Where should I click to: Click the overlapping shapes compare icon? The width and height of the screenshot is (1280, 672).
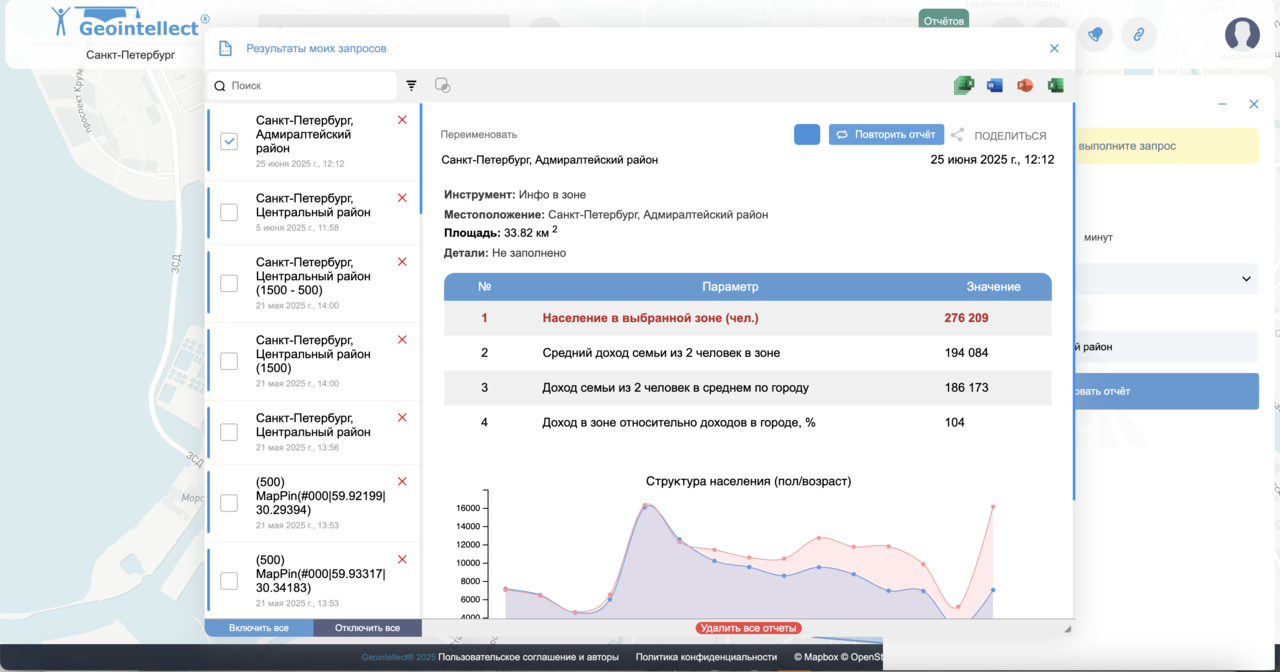442,86
